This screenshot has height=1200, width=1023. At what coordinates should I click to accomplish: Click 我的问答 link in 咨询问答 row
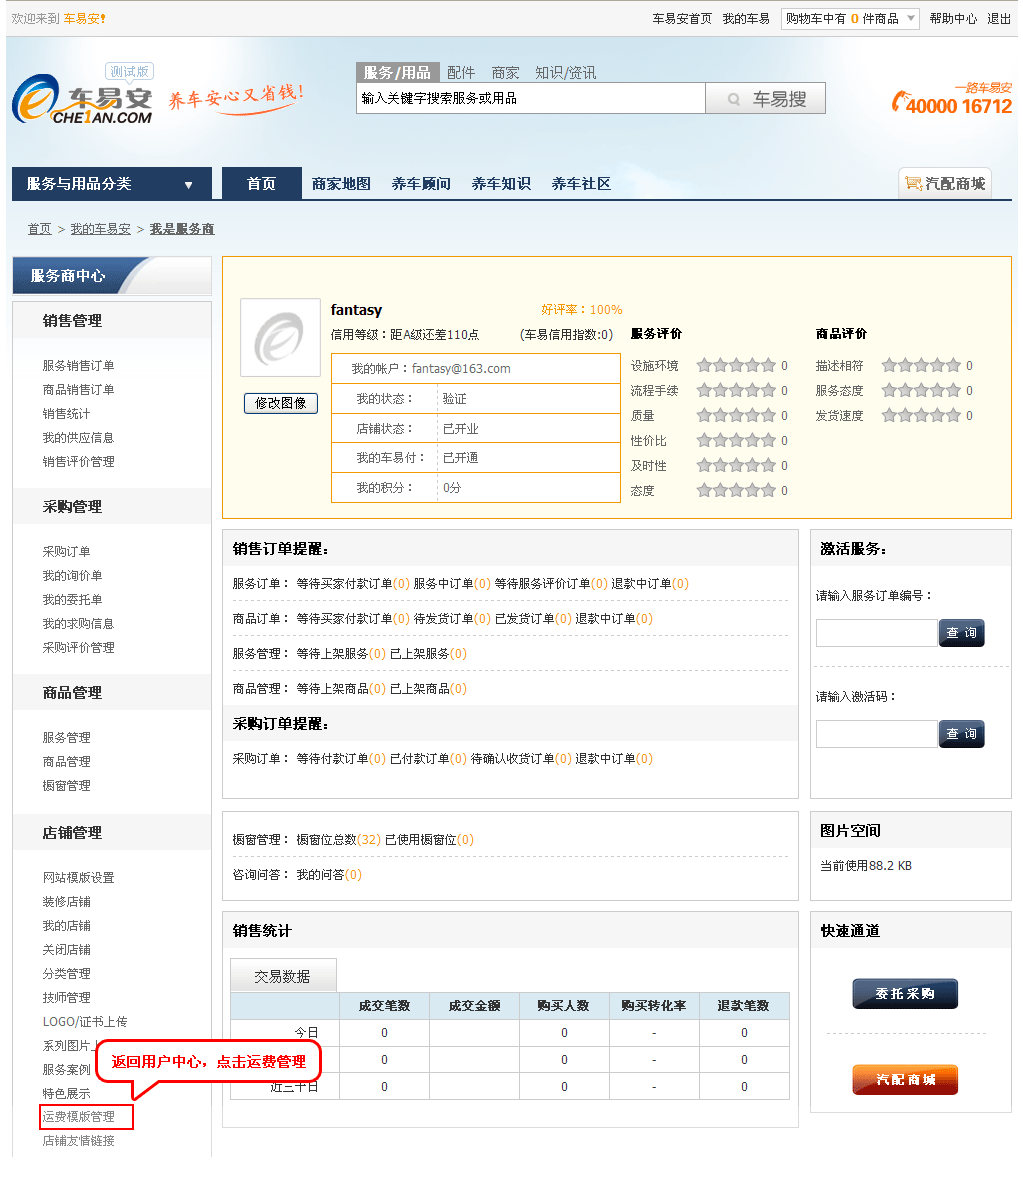pos(329,875)
